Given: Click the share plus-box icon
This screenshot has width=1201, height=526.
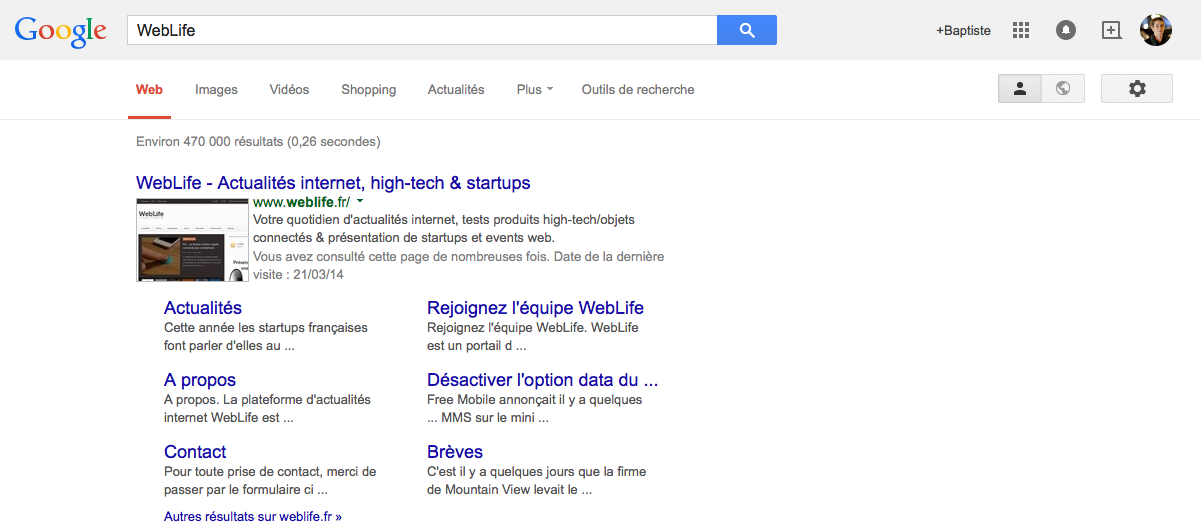Looking at the screenshot, I should pyautogui.click(x=1111, y=30).
